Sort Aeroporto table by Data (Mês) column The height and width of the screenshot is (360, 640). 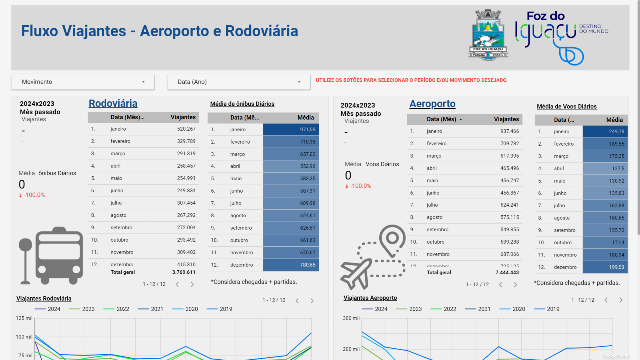point(444,119)
